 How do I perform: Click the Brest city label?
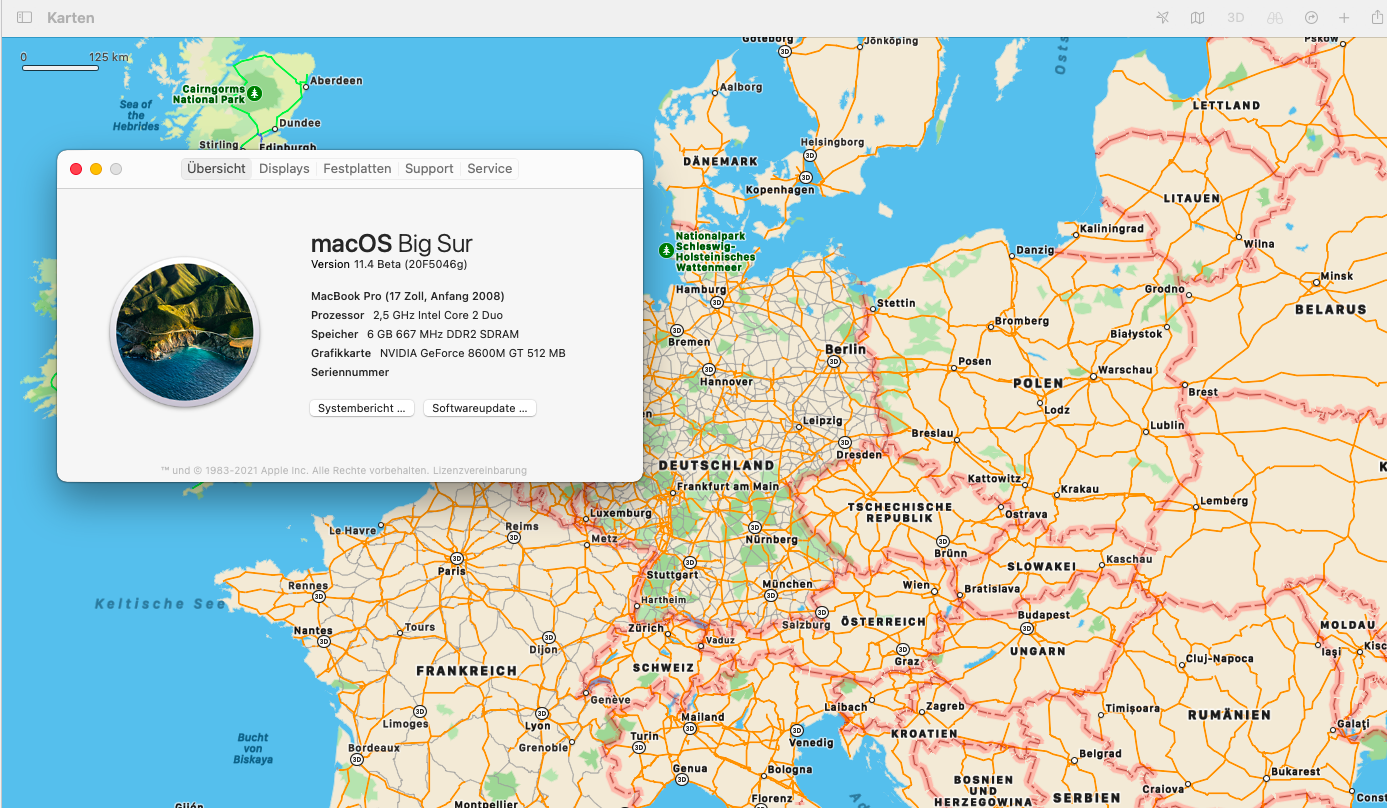[1203, 392]
